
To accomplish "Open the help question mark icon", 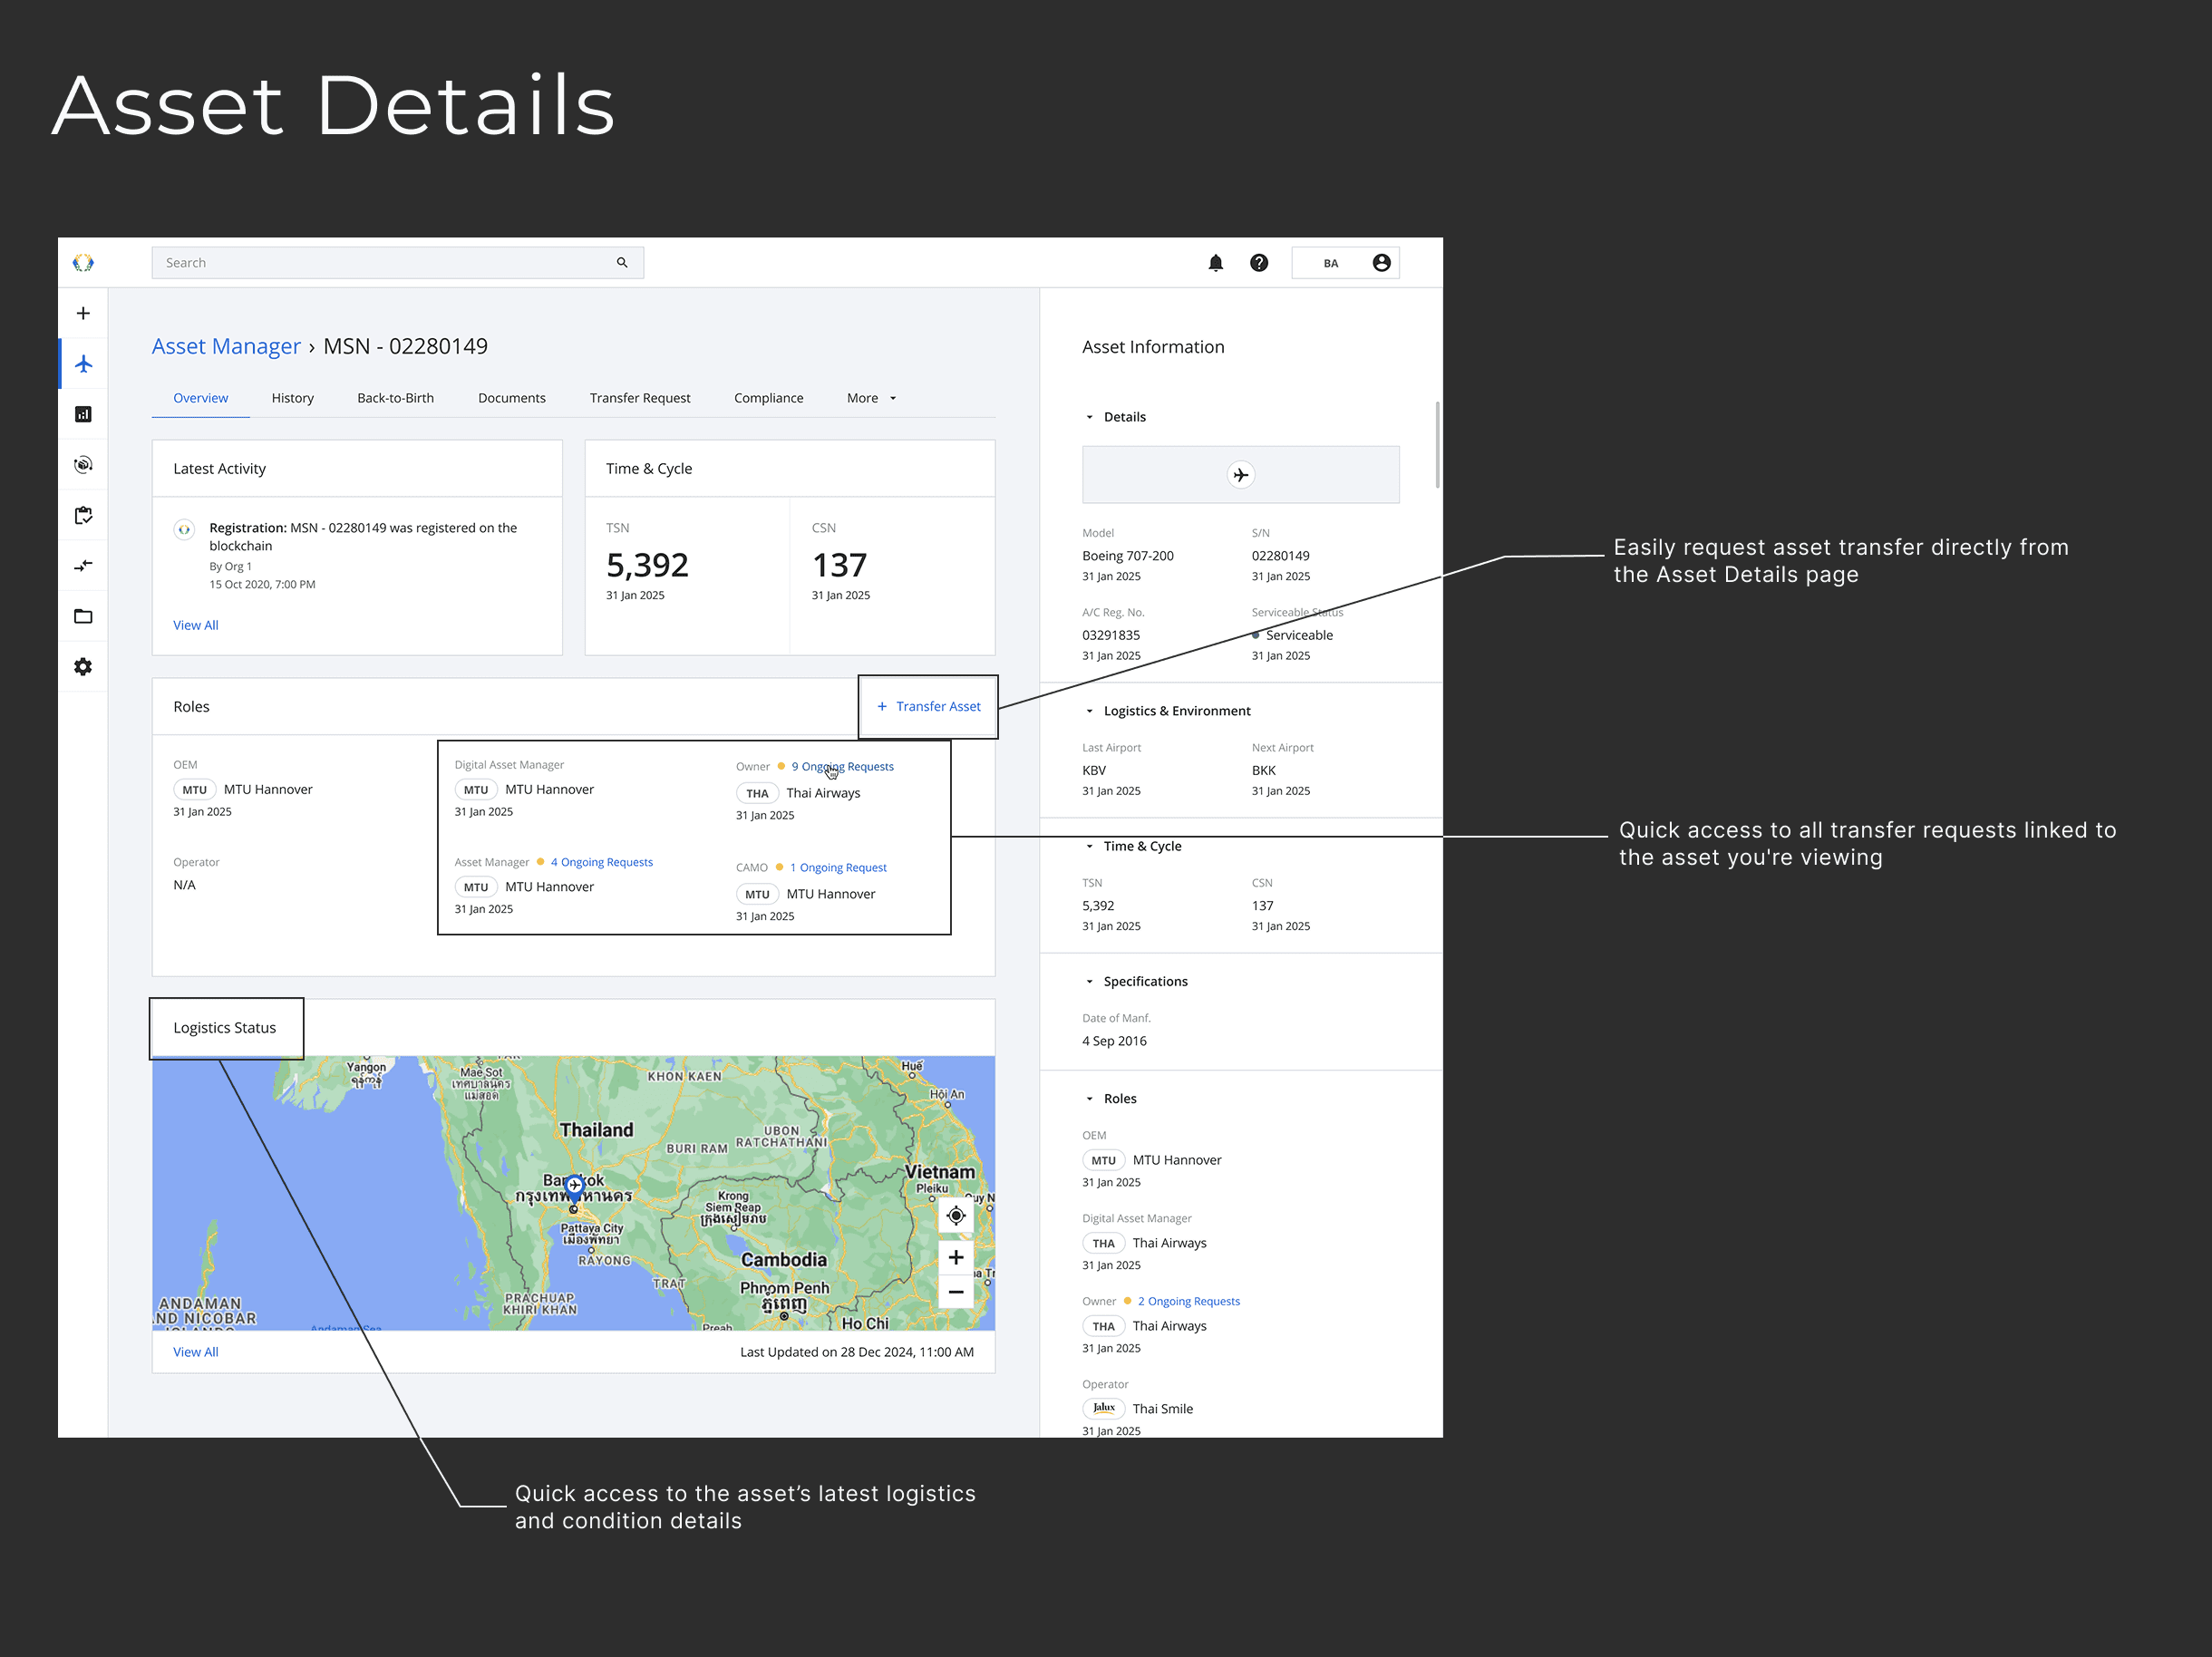I will point(1258,263).
